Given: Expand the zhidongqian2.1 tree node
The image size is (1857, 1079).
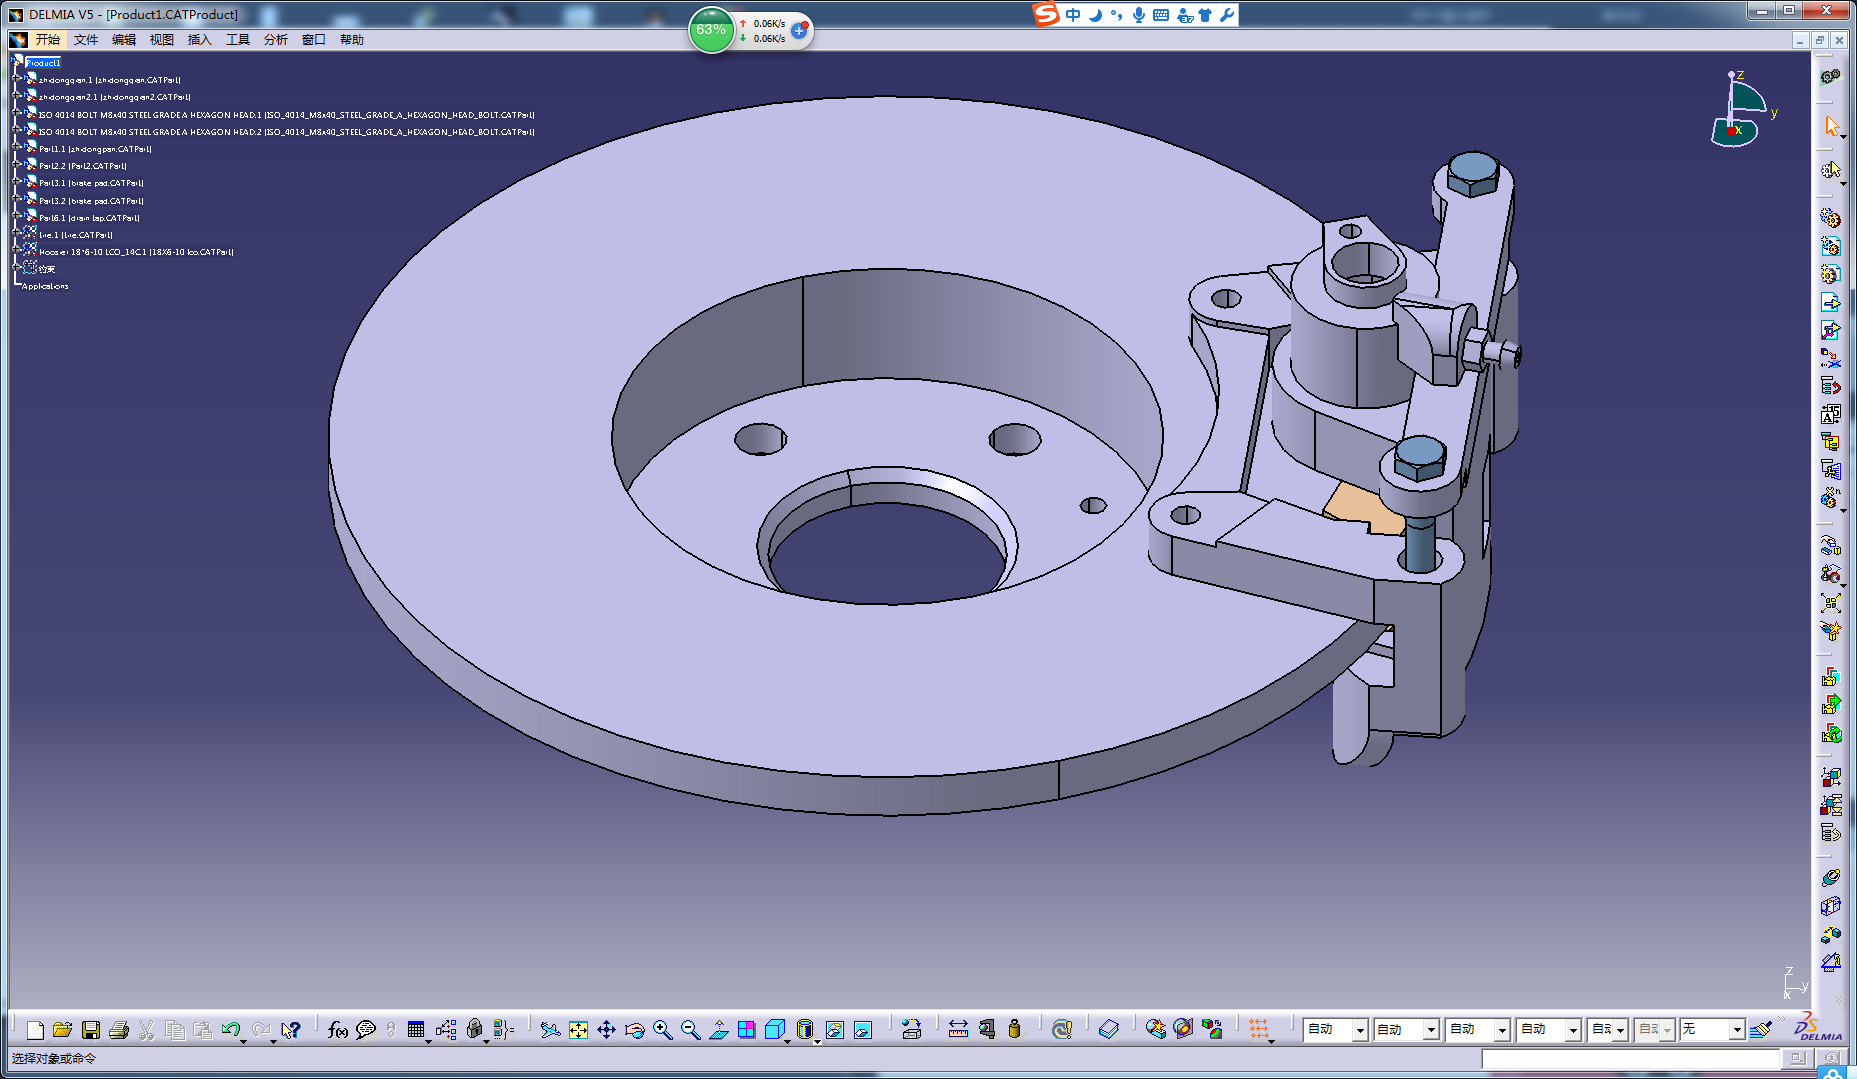Looking at the screenshot, I should tap(17, 97).
